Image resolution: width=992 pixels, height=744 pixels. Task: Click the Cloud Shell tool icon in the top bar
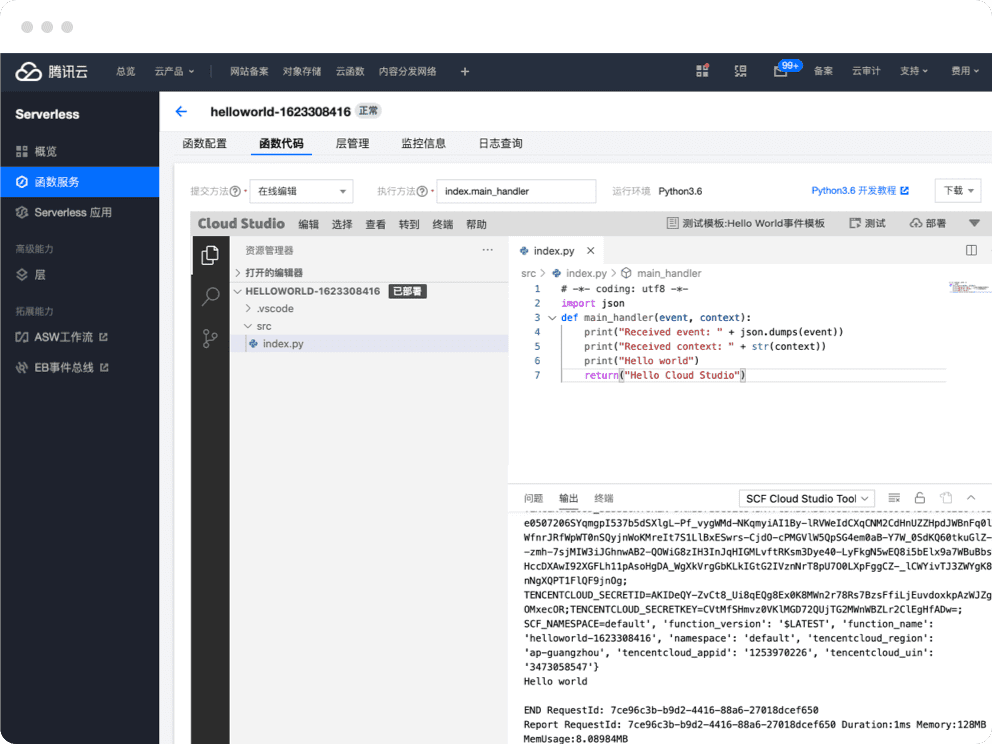tap(740, 71)
